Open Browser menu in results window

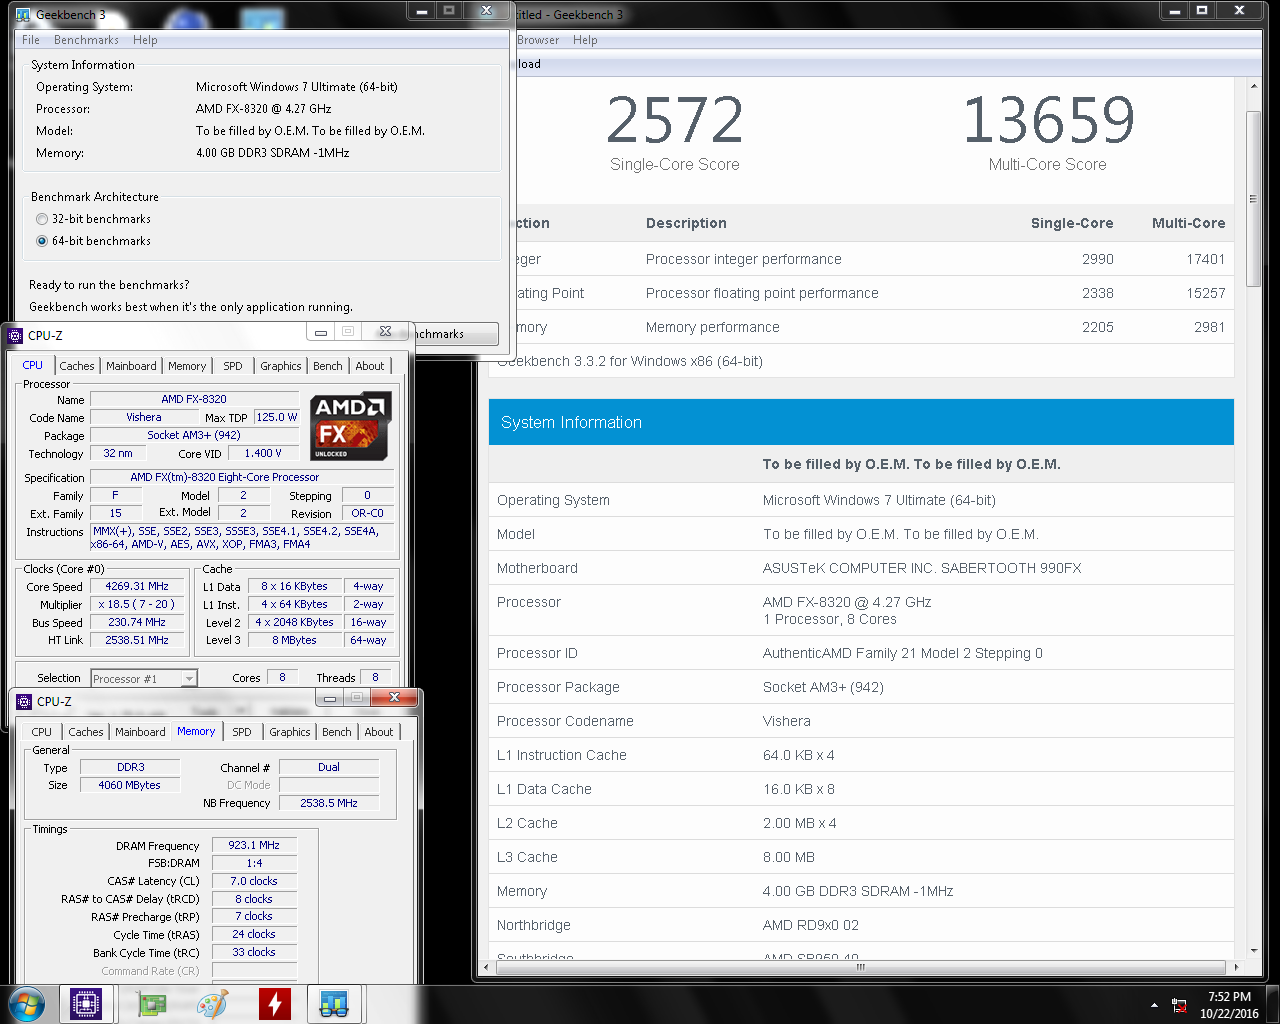[539, 40]
